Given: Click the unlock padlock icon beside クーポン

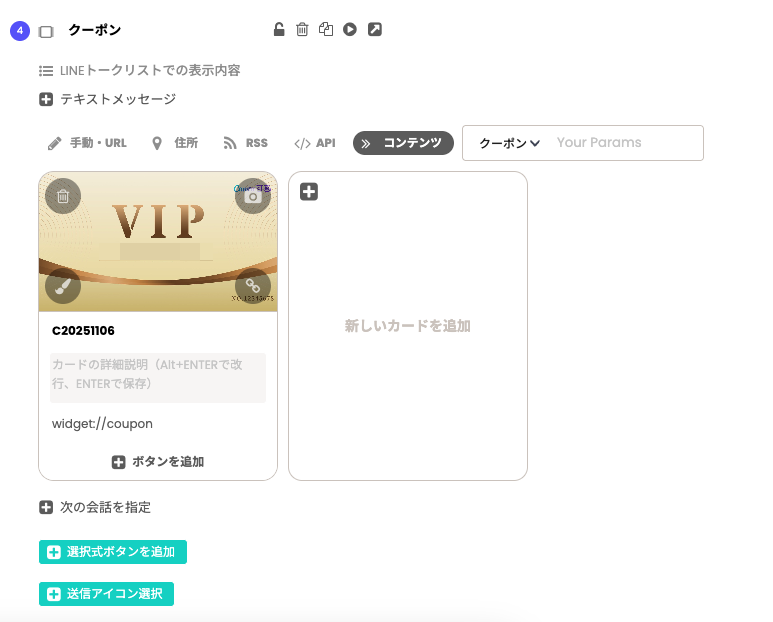Looking at the screenshot, I should click(279, 30).
